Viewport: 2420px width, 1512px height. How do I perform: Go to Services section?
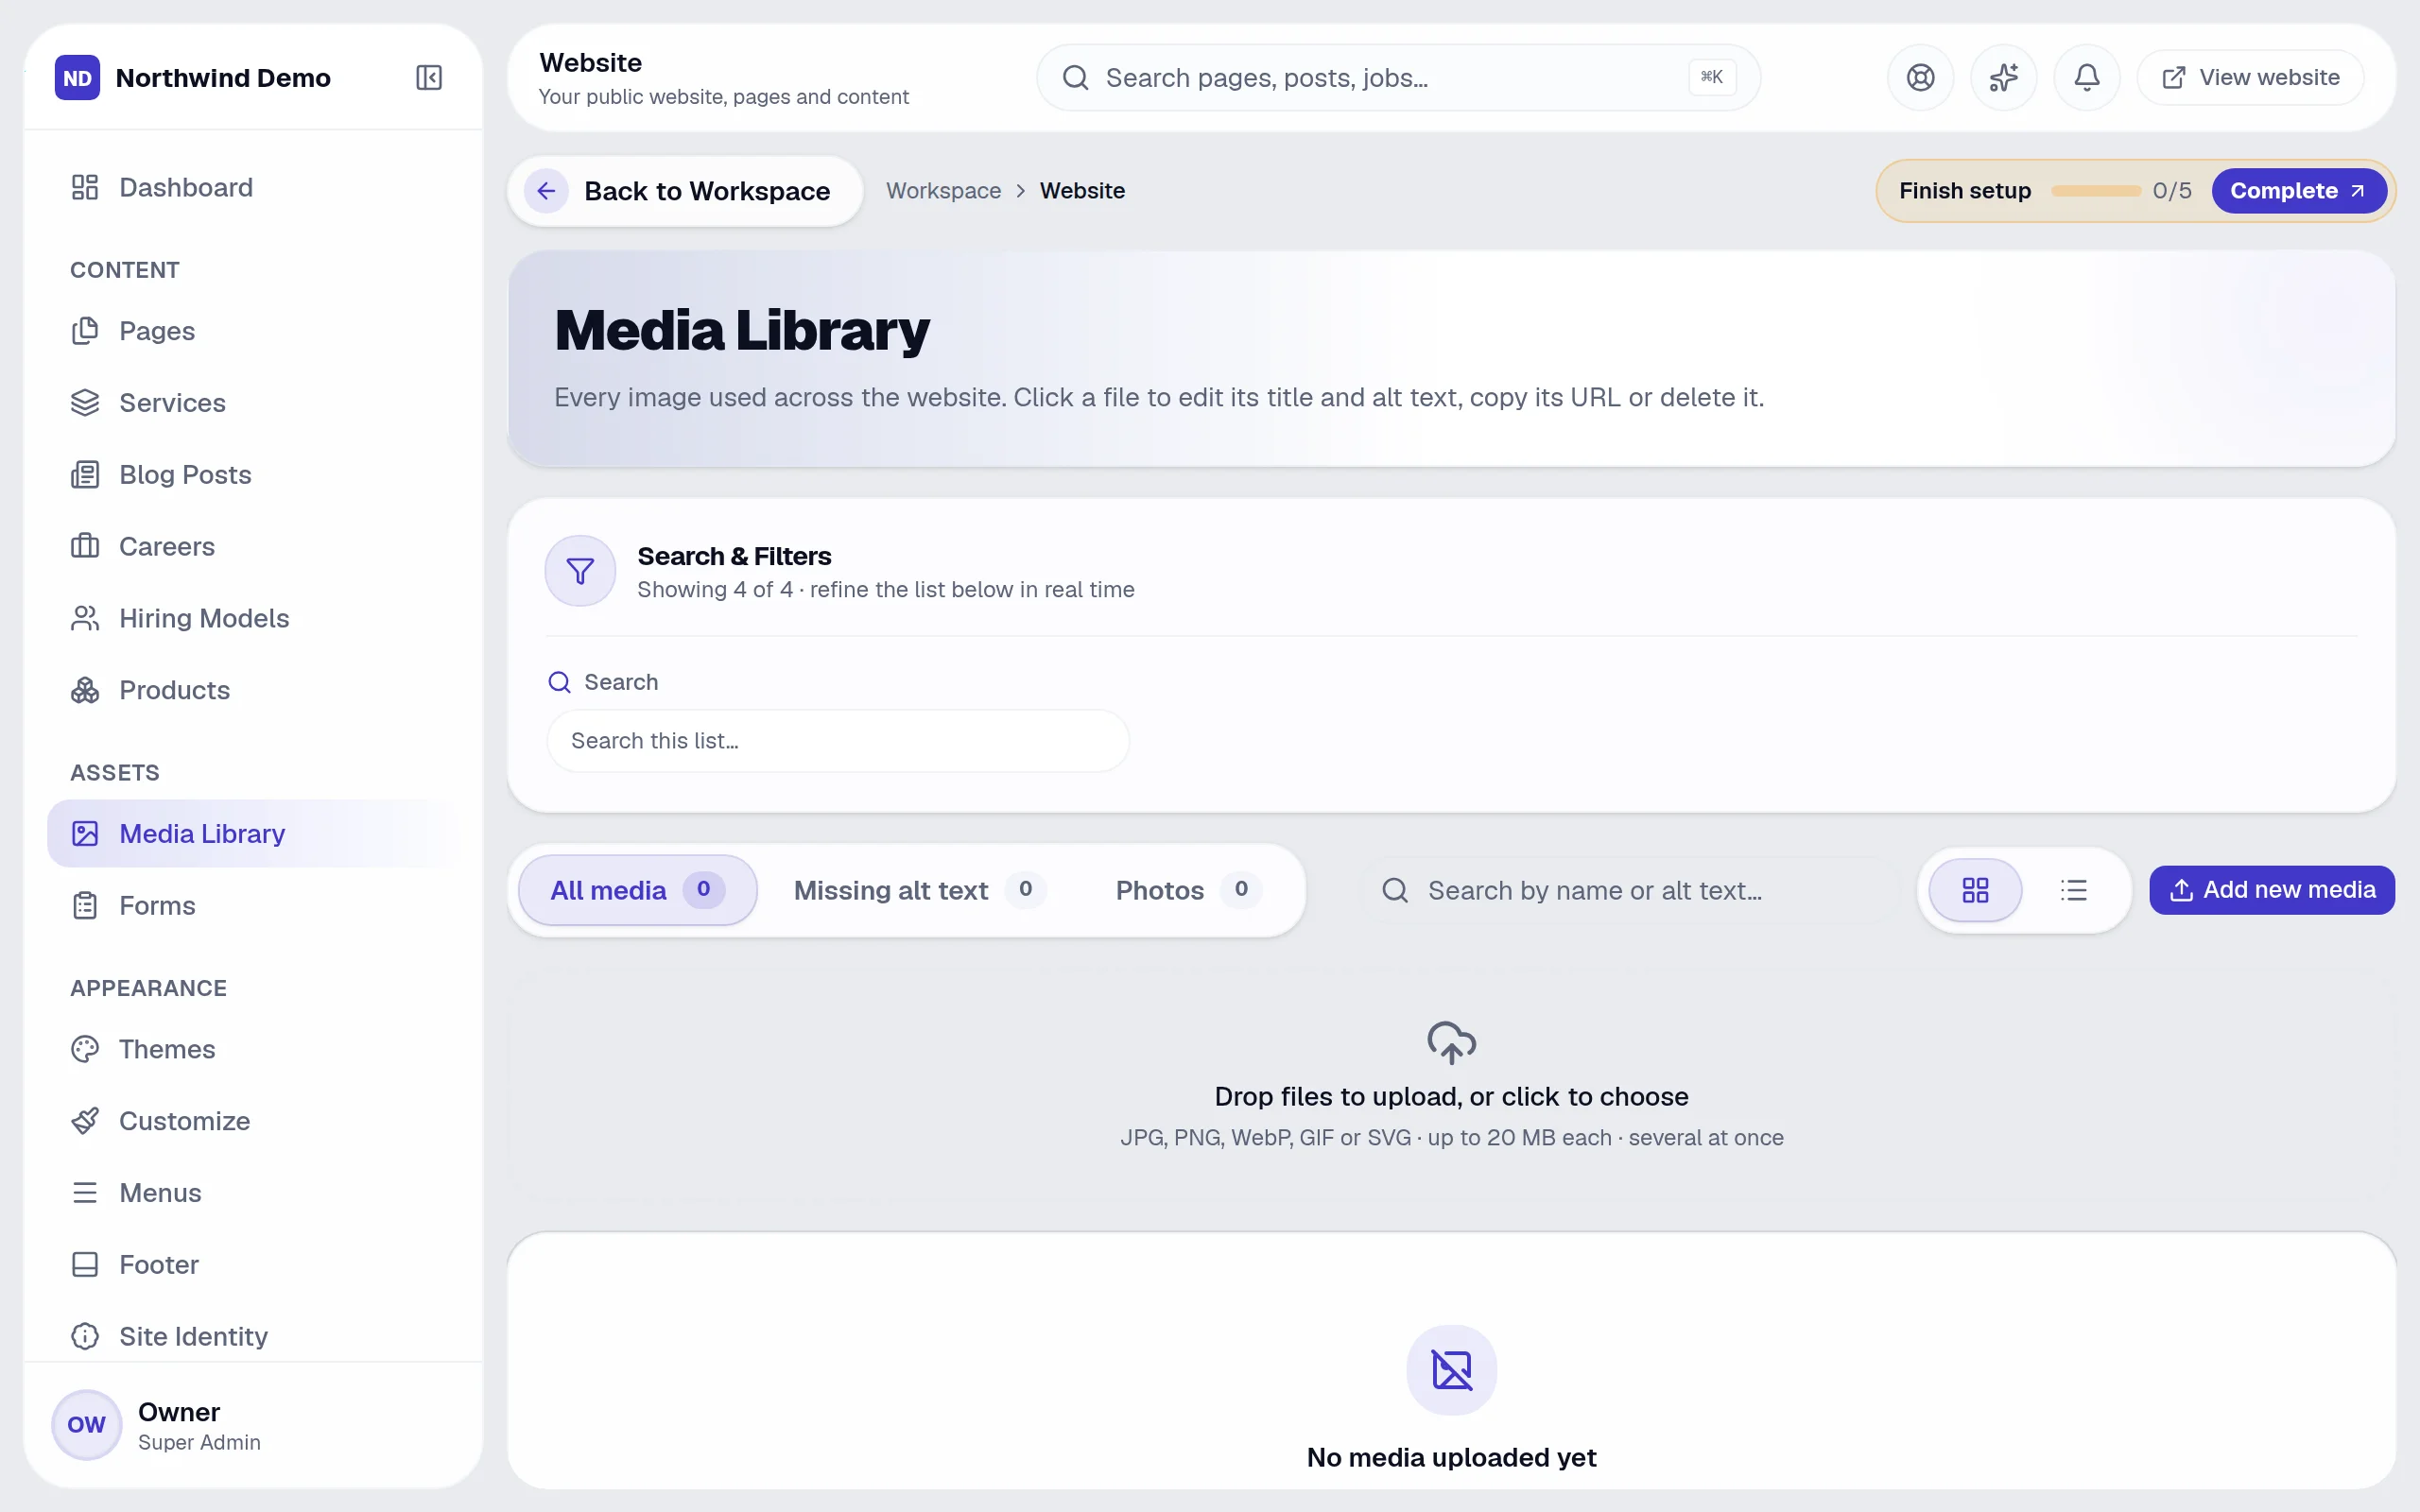253,403
